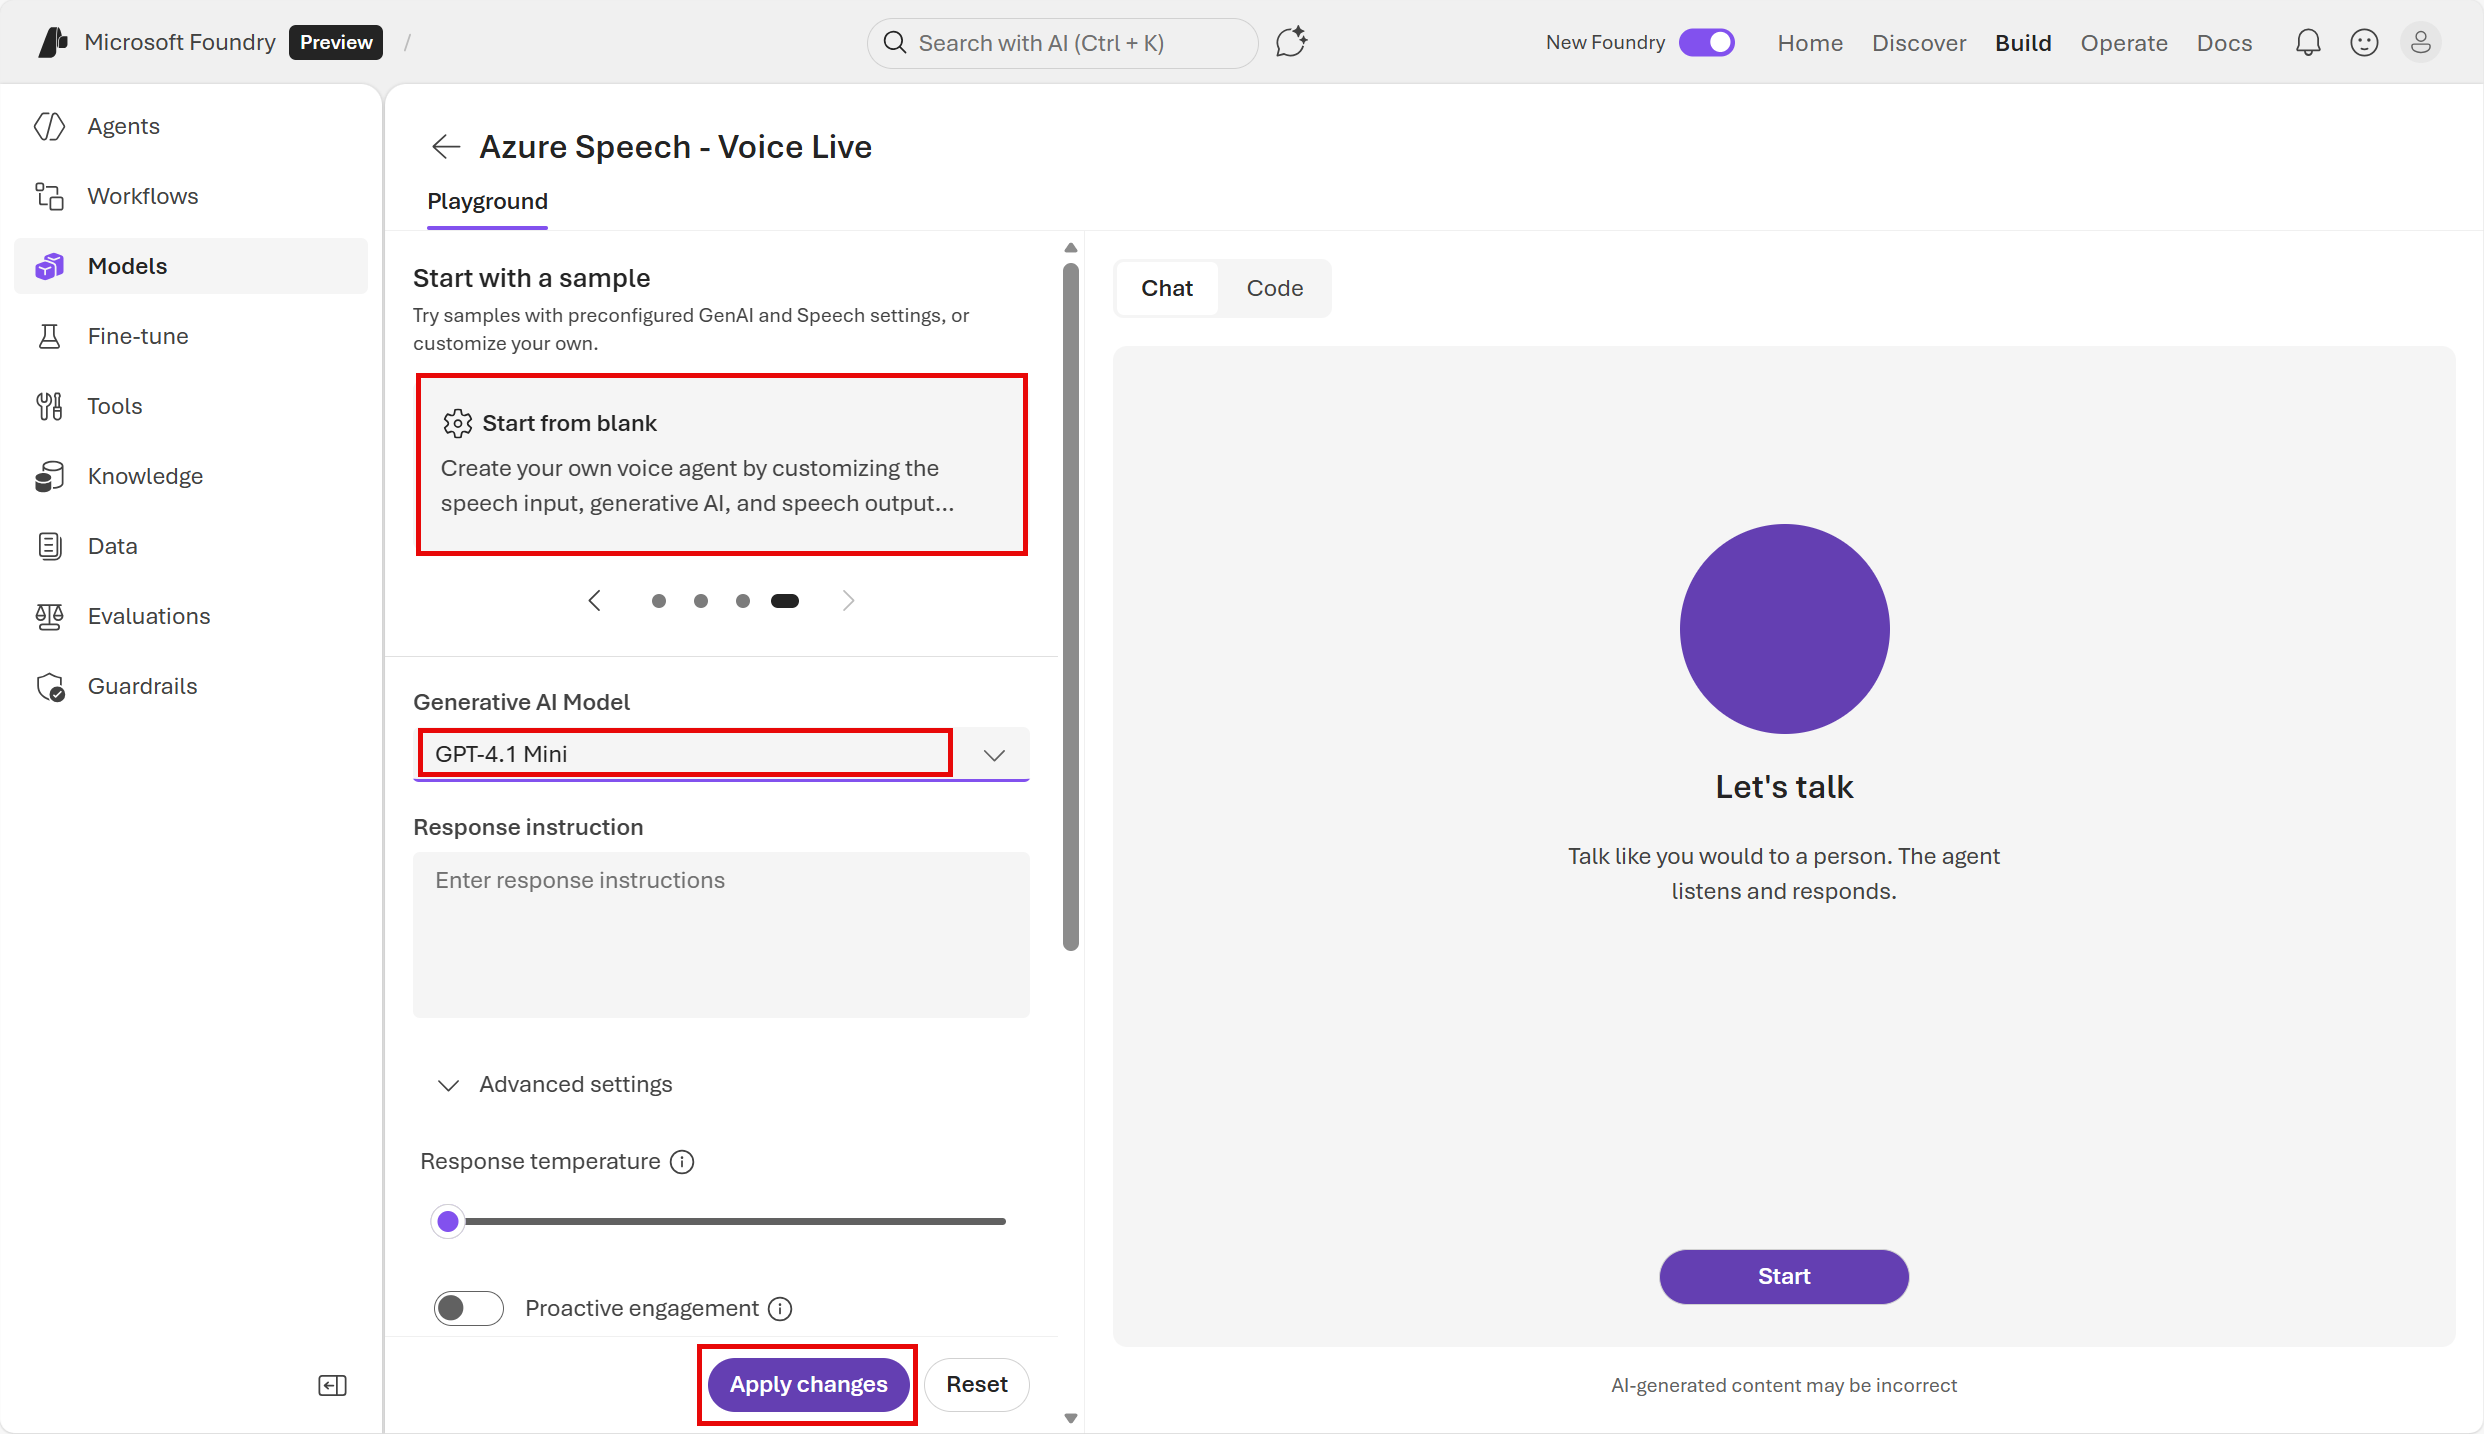Navigate to the Tools section
The image size is (2484, 1434).
coord(115,406)
